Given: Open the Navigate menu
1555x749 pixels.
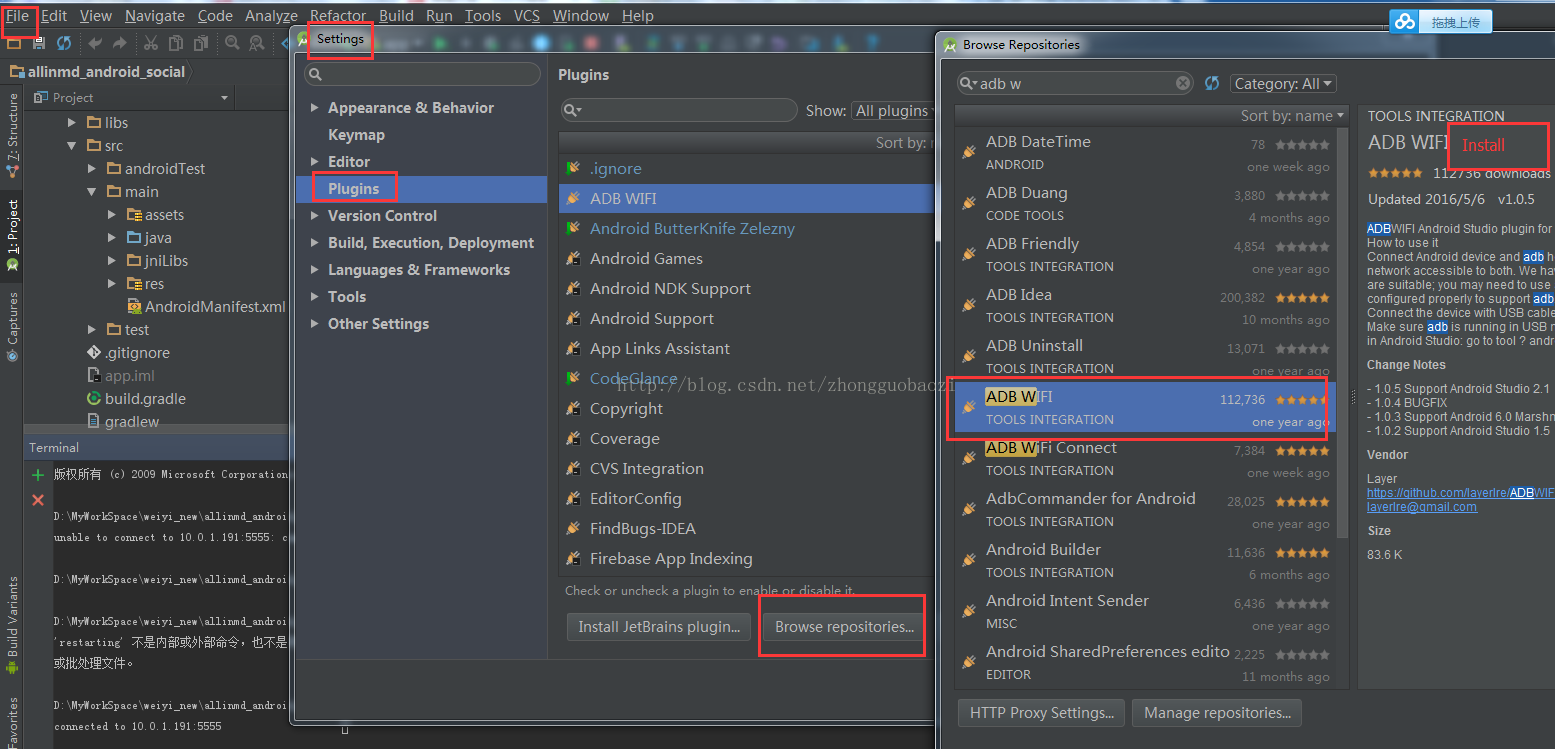Looking at the screenshot, I should coord(155,15).
